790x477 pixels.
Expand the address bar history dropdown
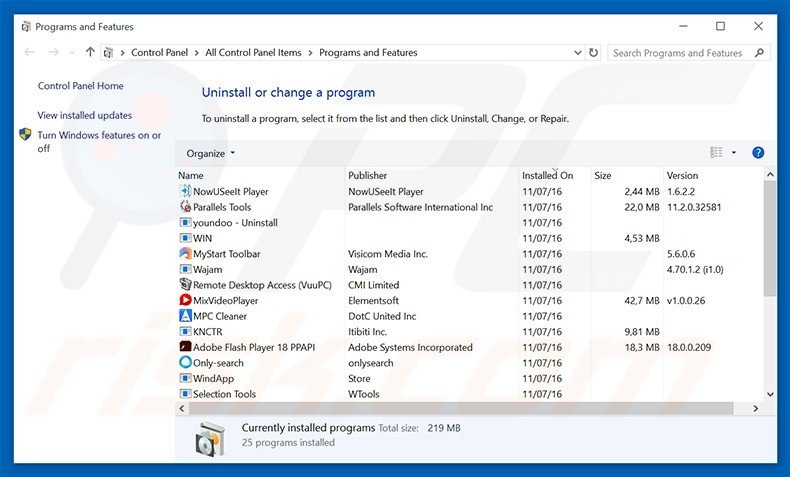pos(577,52)
